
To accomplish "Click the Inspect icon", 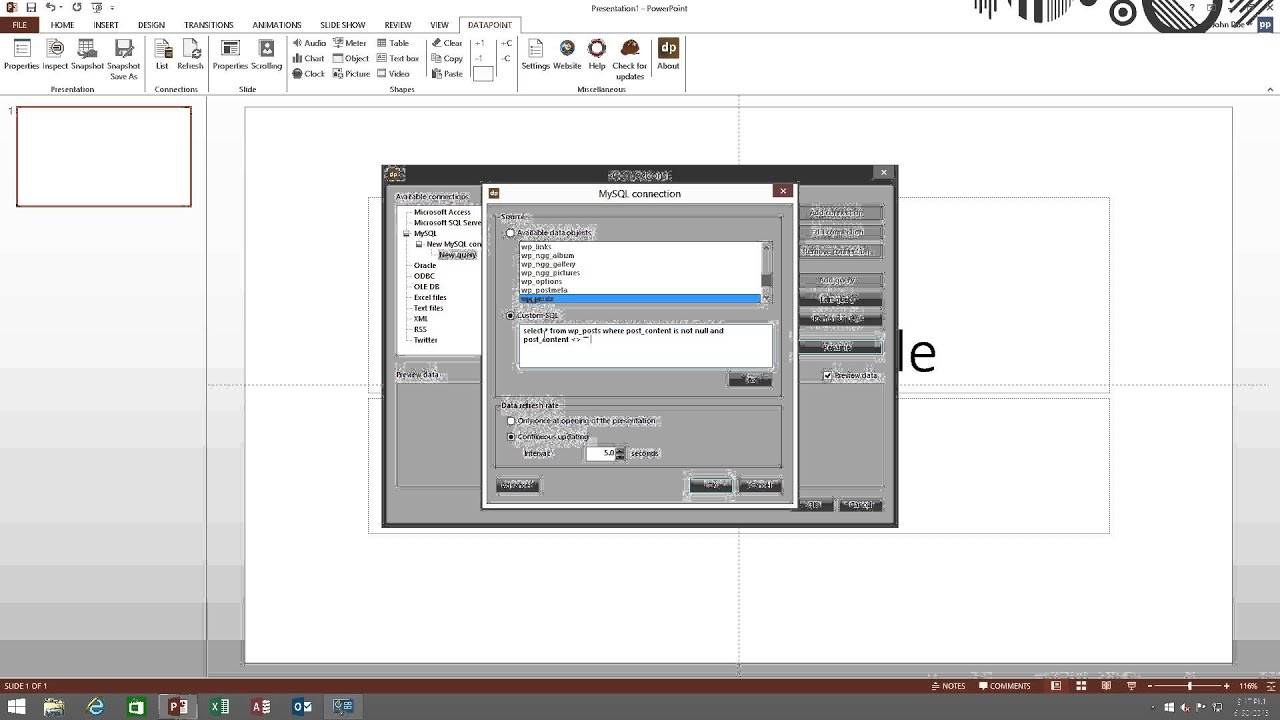I will pyautogui.click(x=55, y=56).
